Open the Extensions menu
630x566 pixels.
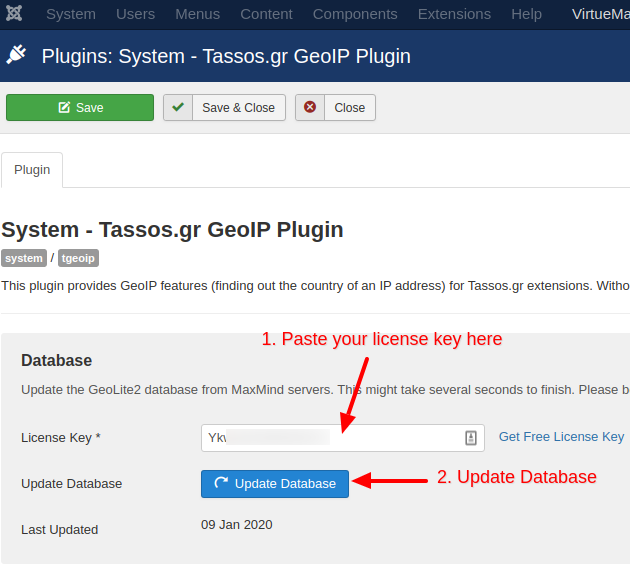454,14
